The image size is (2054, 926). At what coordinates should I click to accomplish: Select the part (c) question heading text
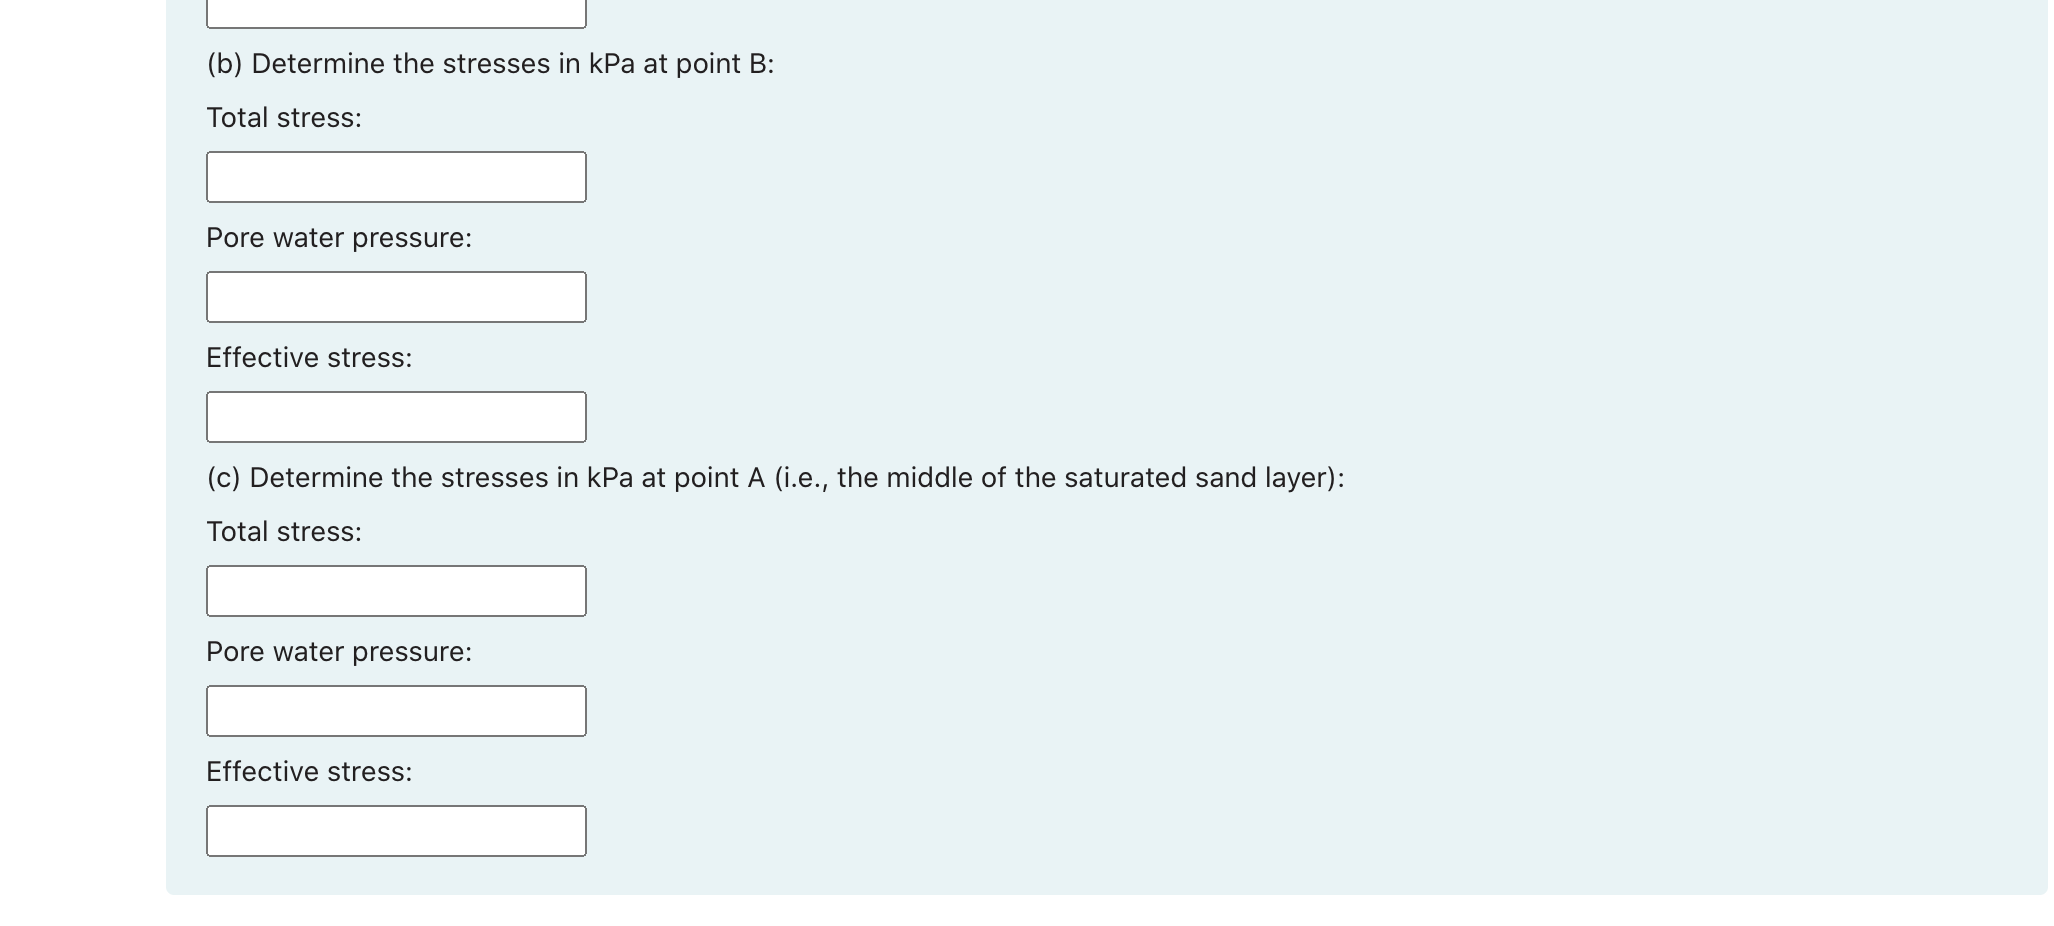775,477
